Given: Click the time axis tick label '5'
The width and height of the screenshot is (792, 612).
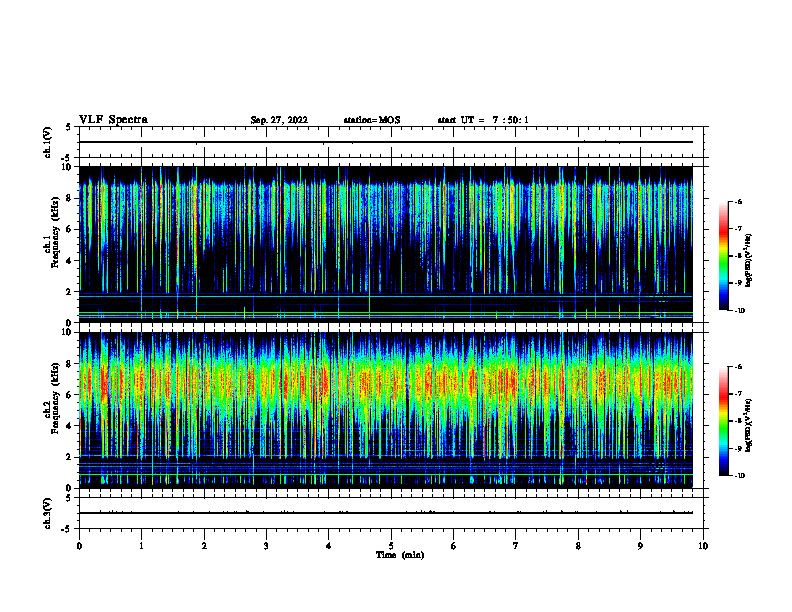Looking at the screenshot, I should pyautogui.click(x=391, y=546).
